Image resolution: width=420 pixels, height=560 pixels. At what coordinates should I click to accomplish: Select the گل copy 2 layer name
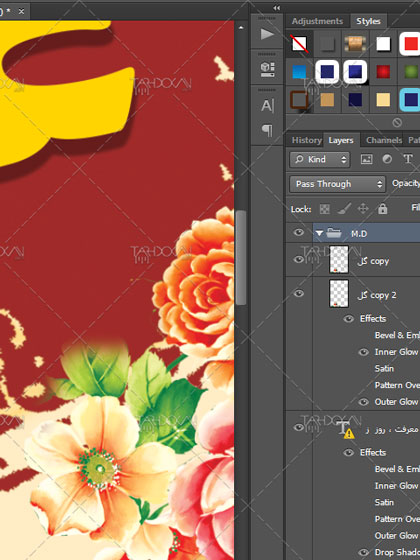[376, 295]
